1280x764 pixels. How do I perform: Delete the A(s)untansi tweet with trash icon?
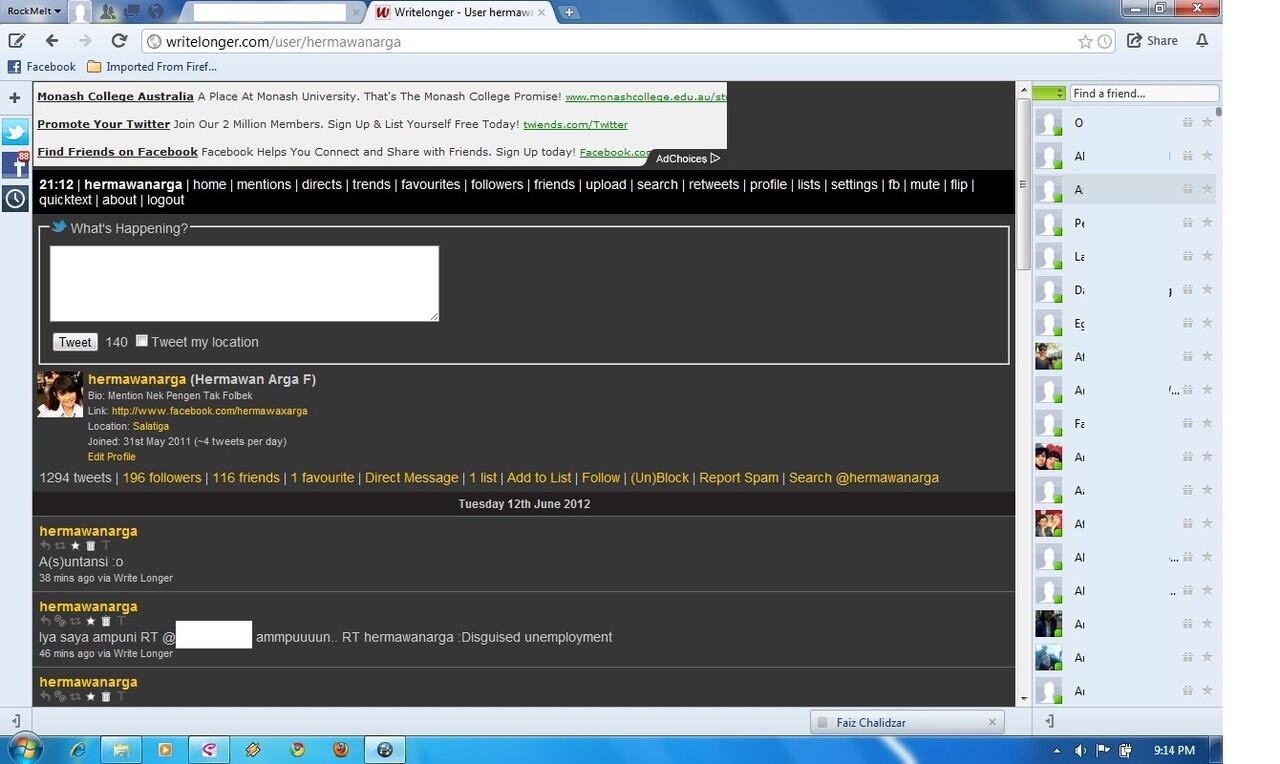tap(90, 546)
